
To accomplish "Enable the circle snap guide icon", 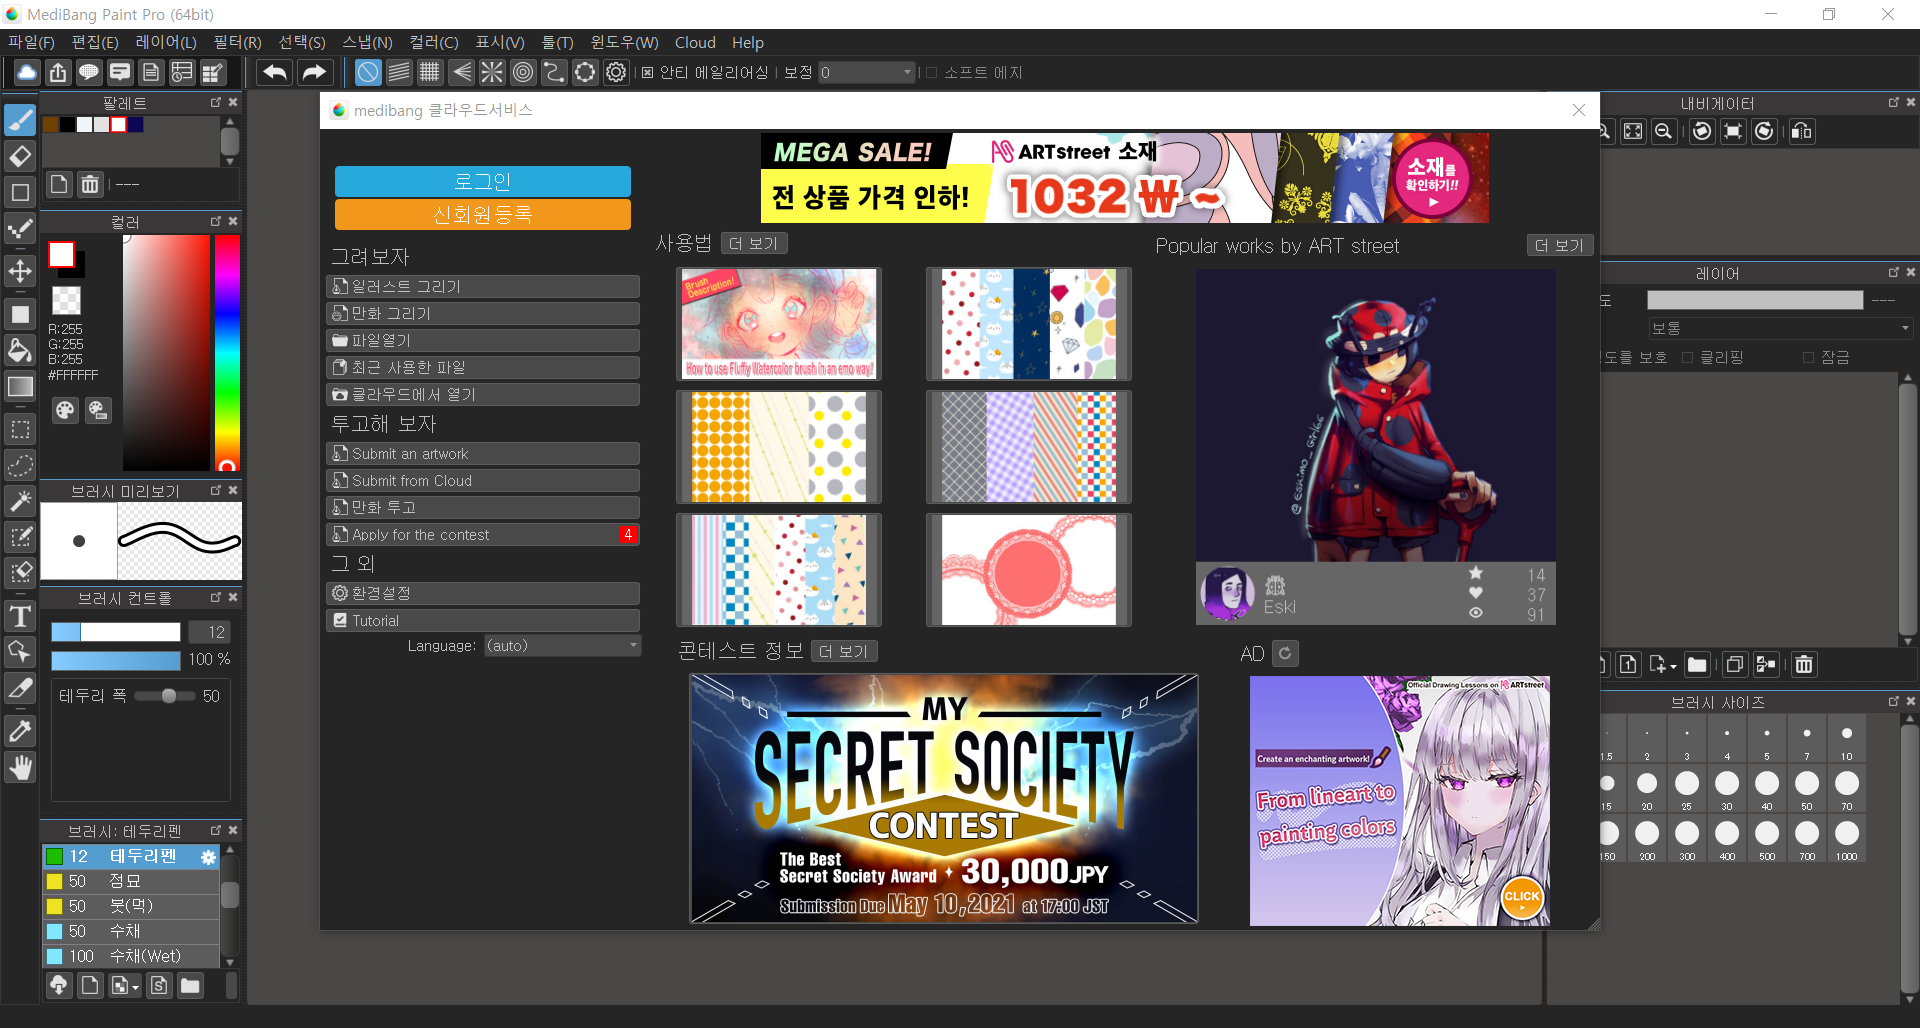I will point(523,72).
